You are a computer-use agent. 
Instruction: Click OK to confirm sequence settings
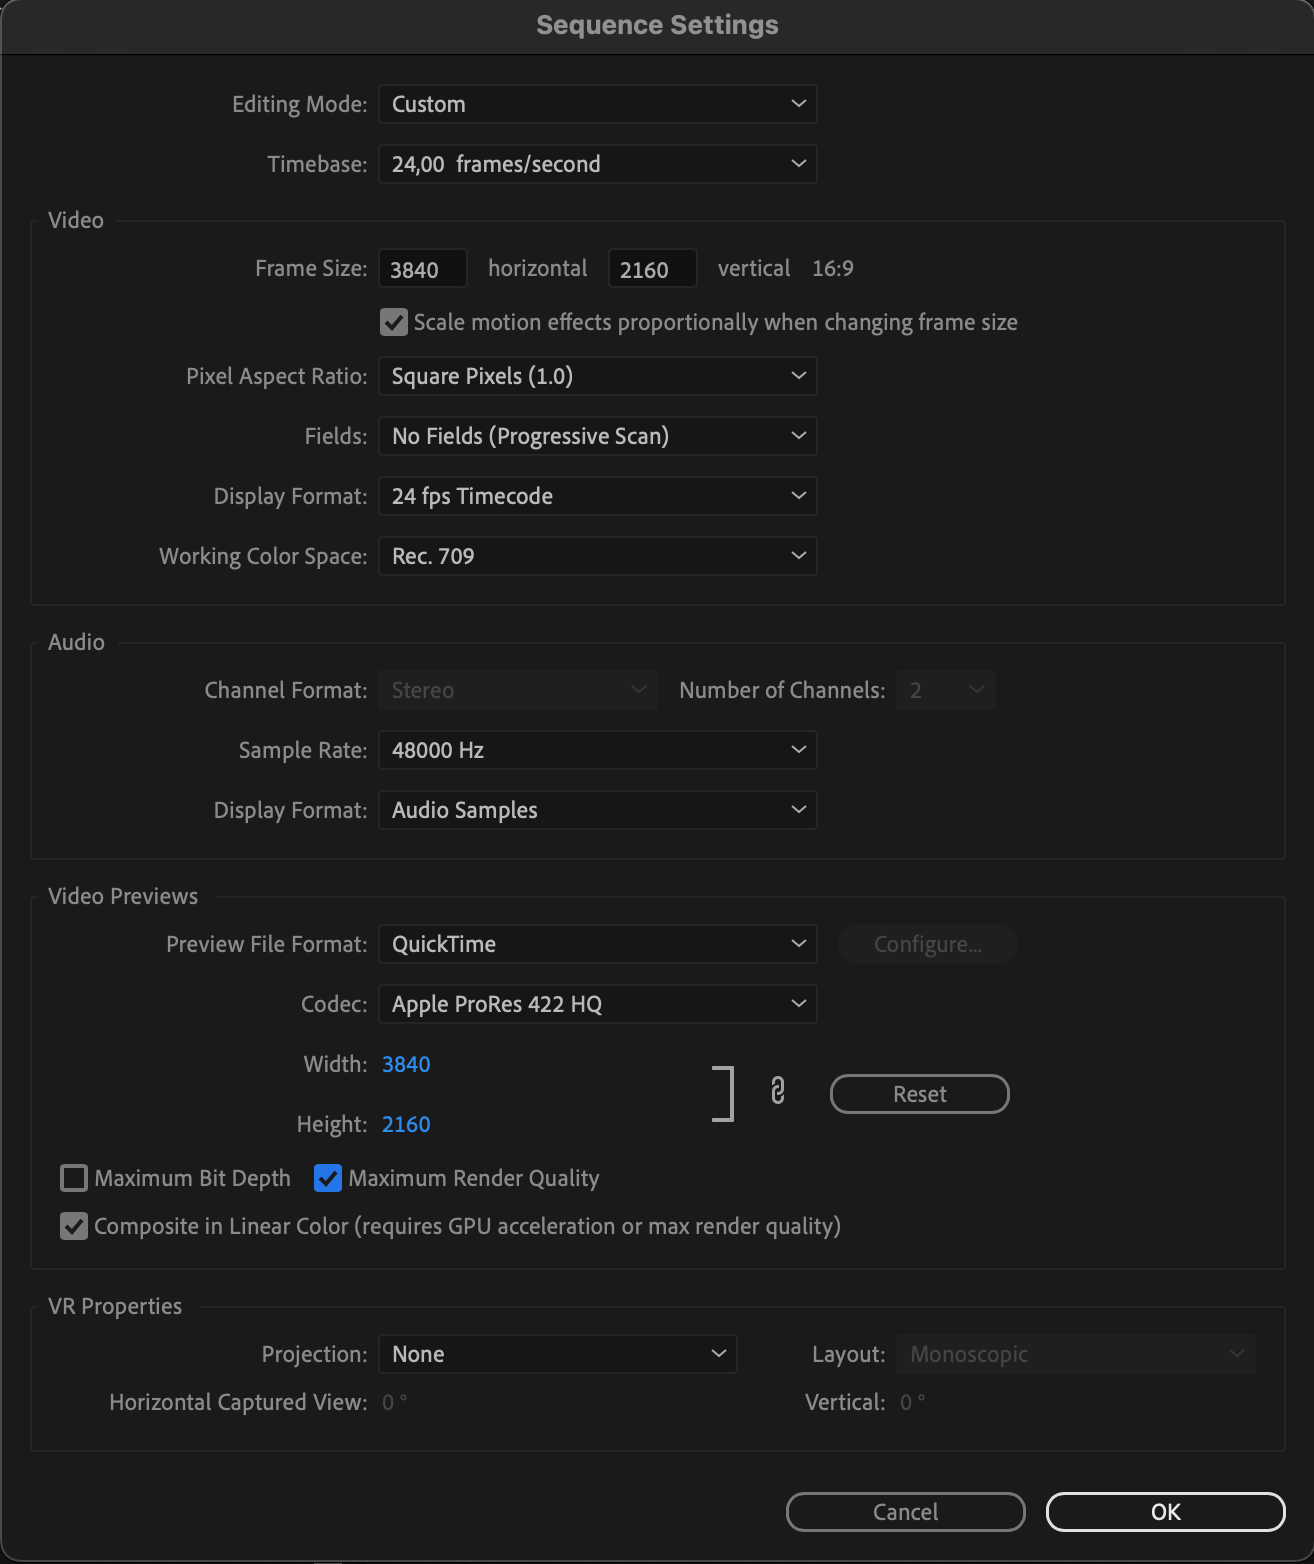[1165, 1512]
